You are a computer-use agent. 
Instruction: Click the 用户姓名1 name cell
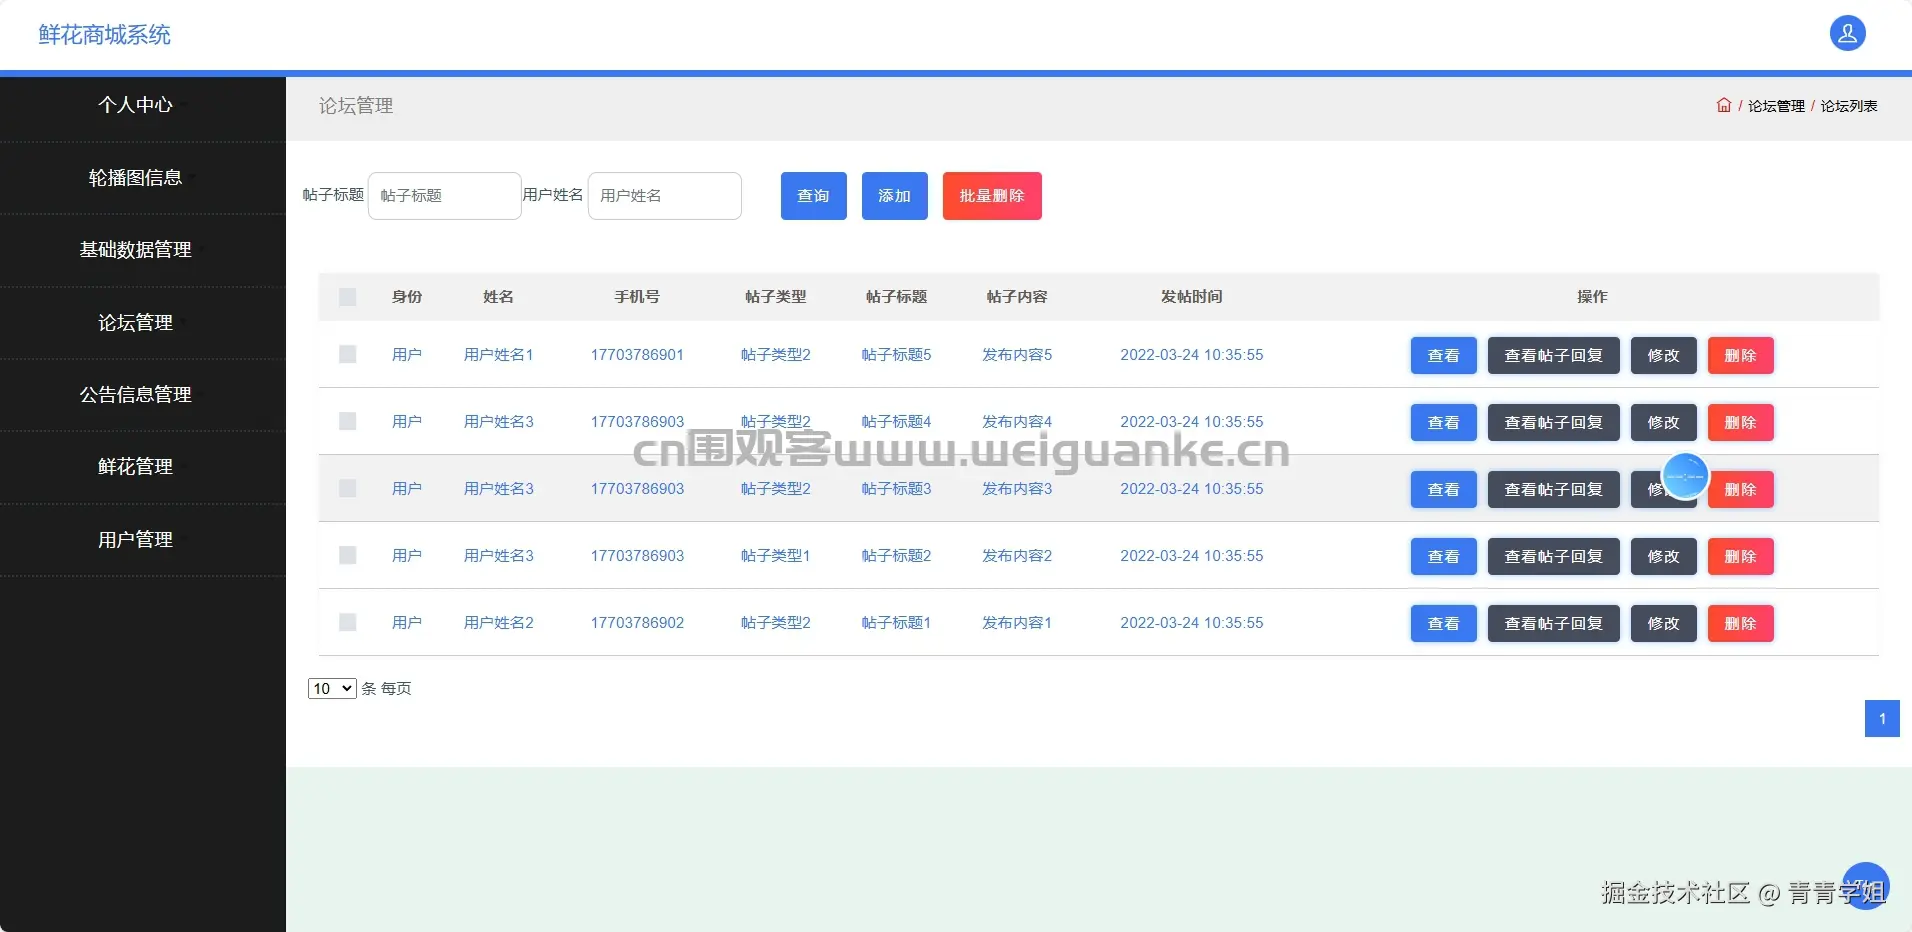(x=499, y=355)
